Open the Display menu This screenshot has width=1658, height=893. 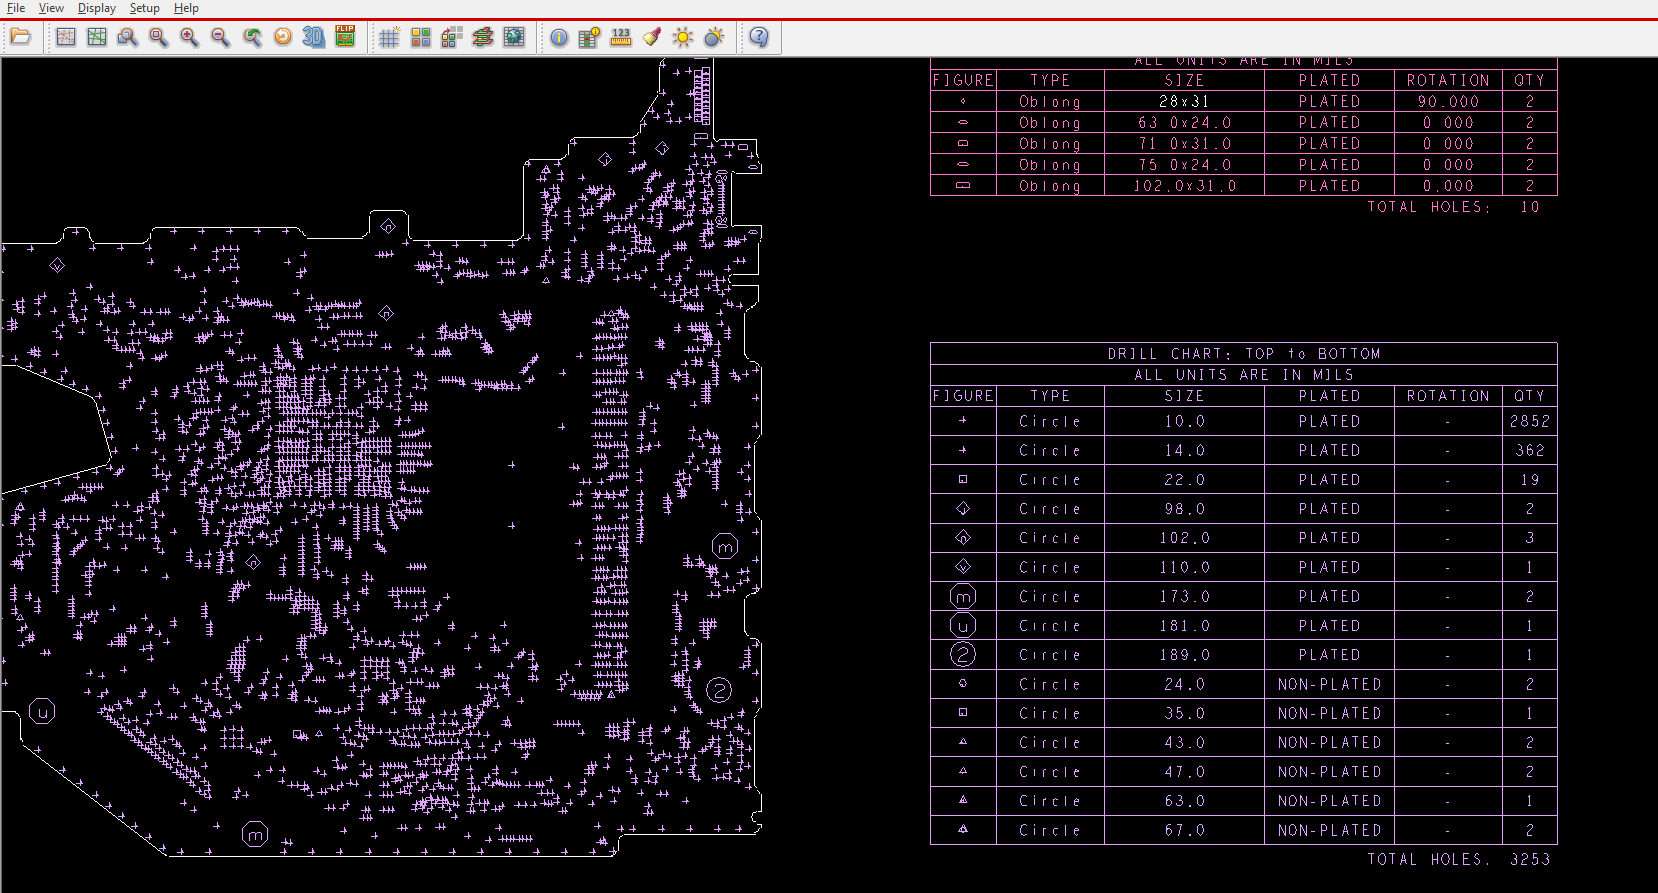(x=97, y=8)
